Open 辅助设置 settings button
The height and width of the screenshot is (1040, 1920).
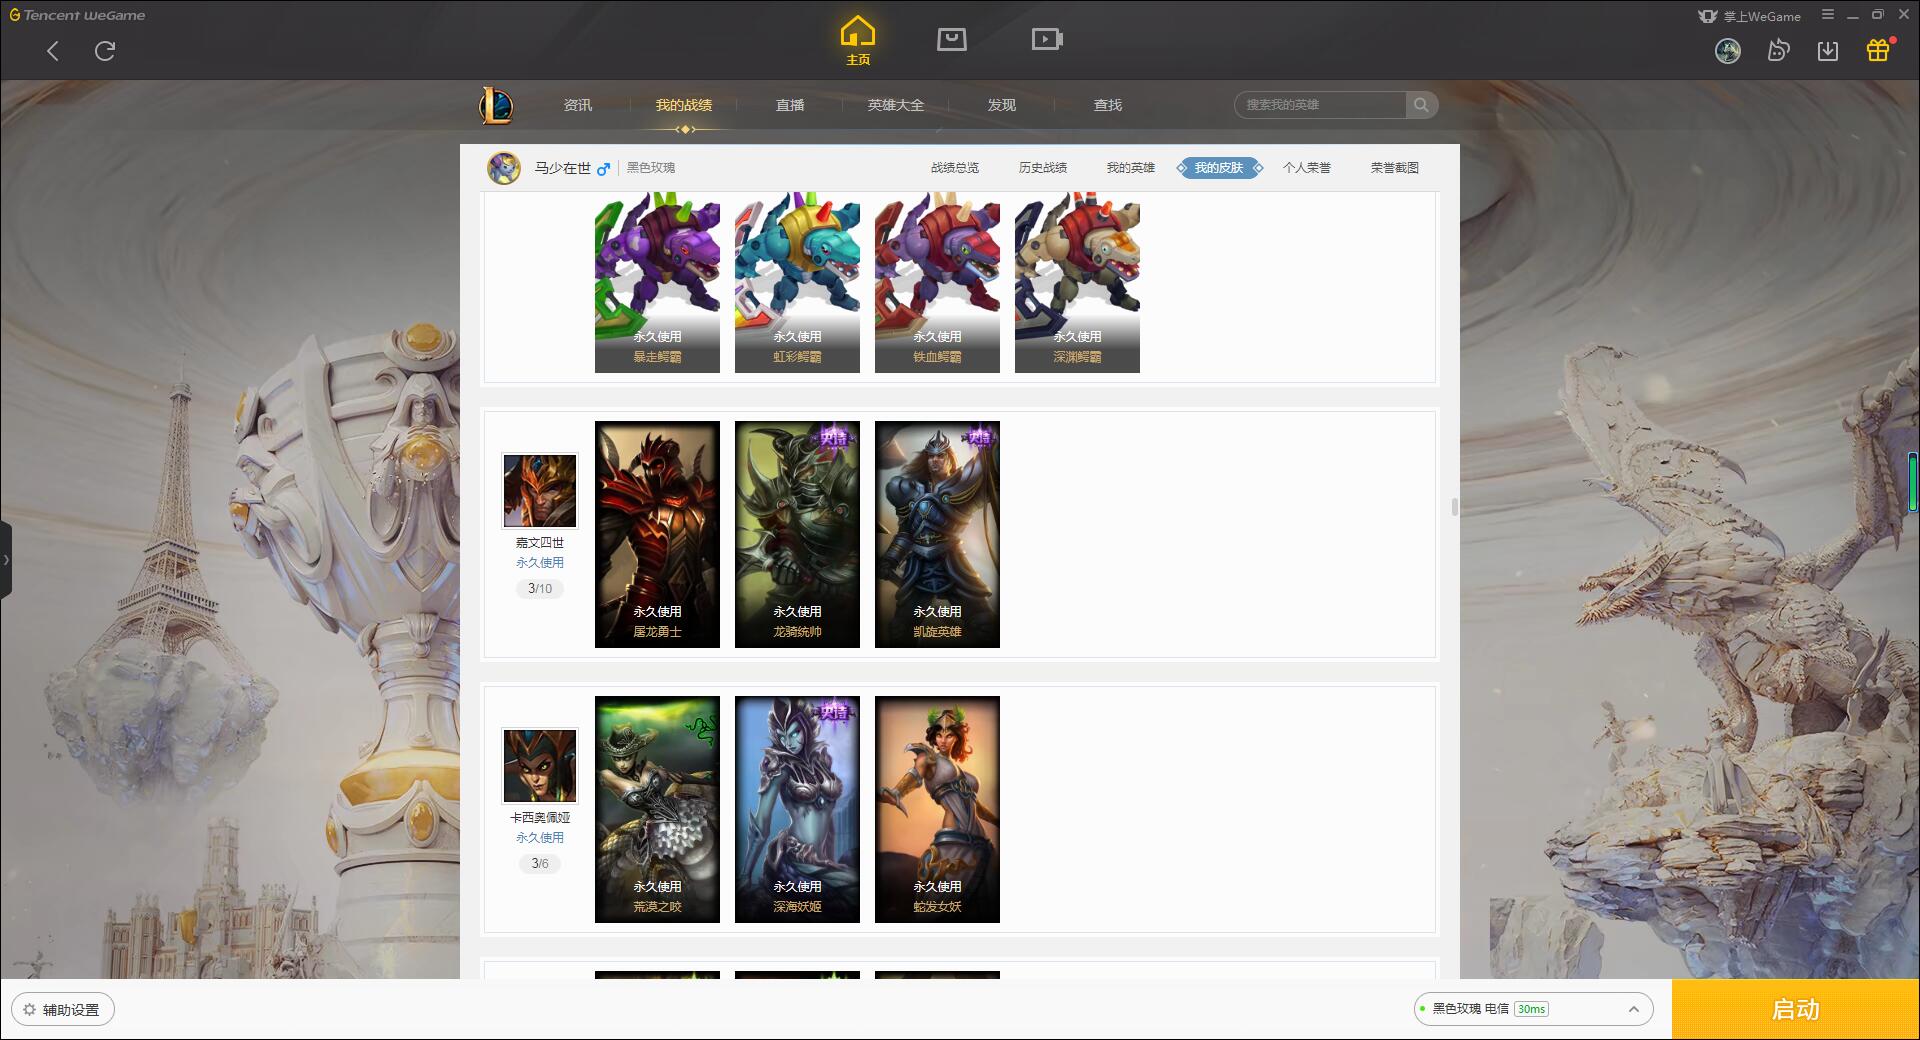coord(63,1010)
